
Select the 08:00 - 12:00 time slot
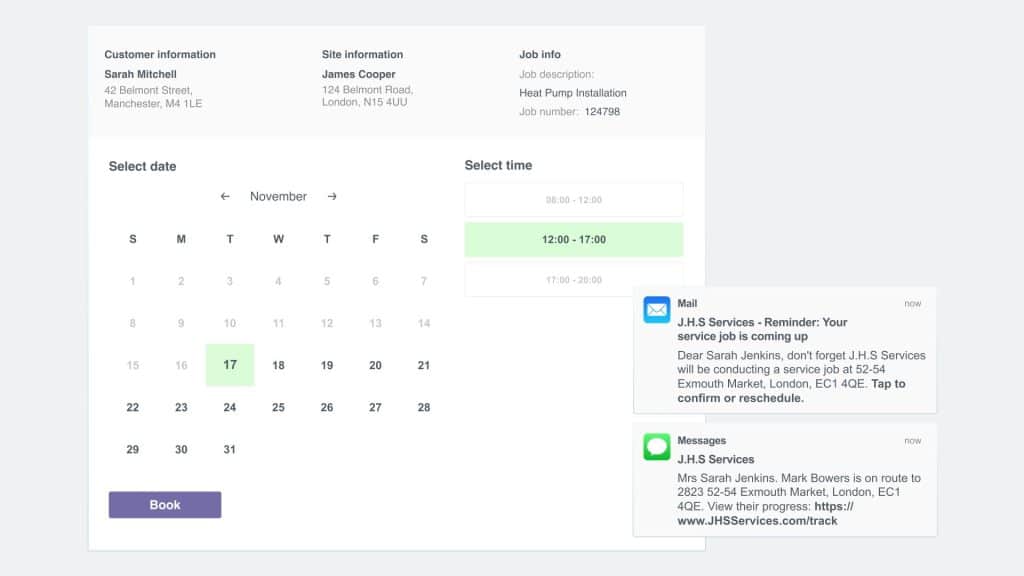[x=573, y=200]
